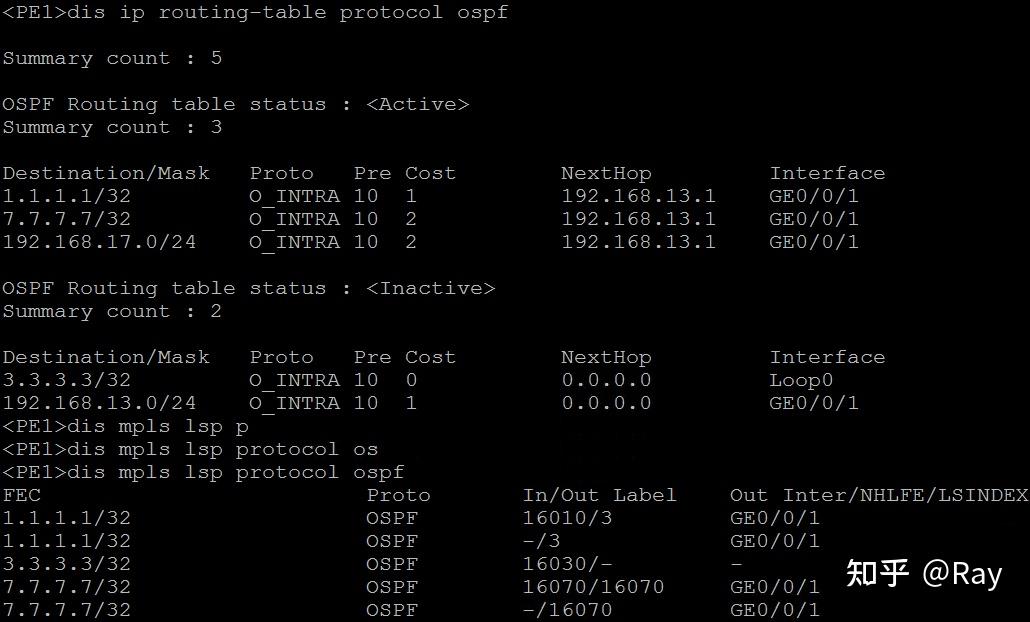Click the OSPF Routing table Inactive status line

pos(248,288)
